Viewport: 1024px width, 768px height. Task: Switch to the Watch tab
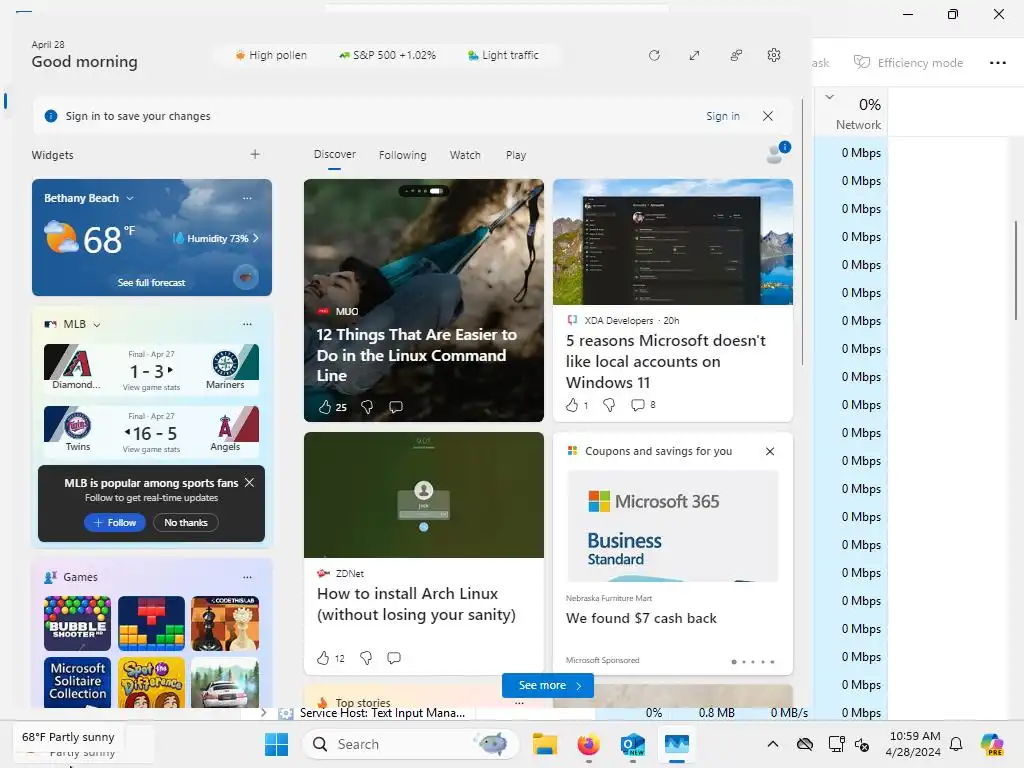click(x=465, y=155)
